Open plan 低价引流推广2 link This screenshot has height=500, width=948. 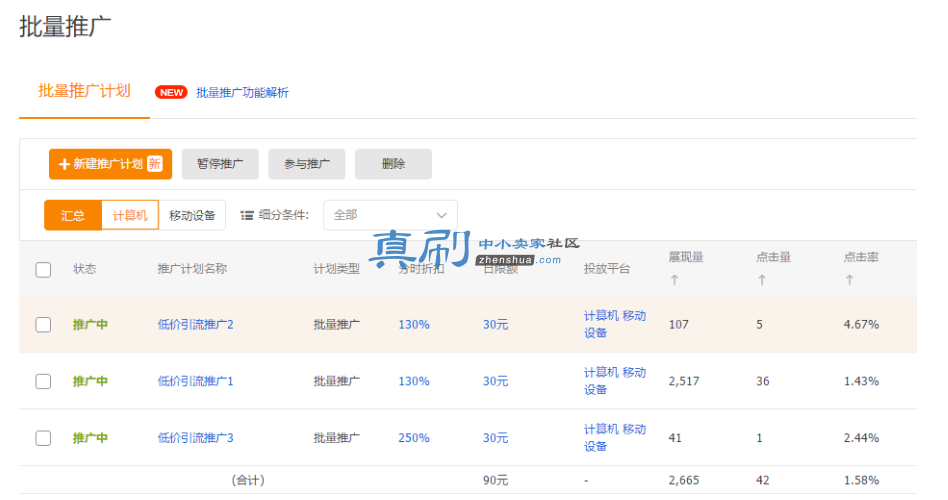coord(195,325)
